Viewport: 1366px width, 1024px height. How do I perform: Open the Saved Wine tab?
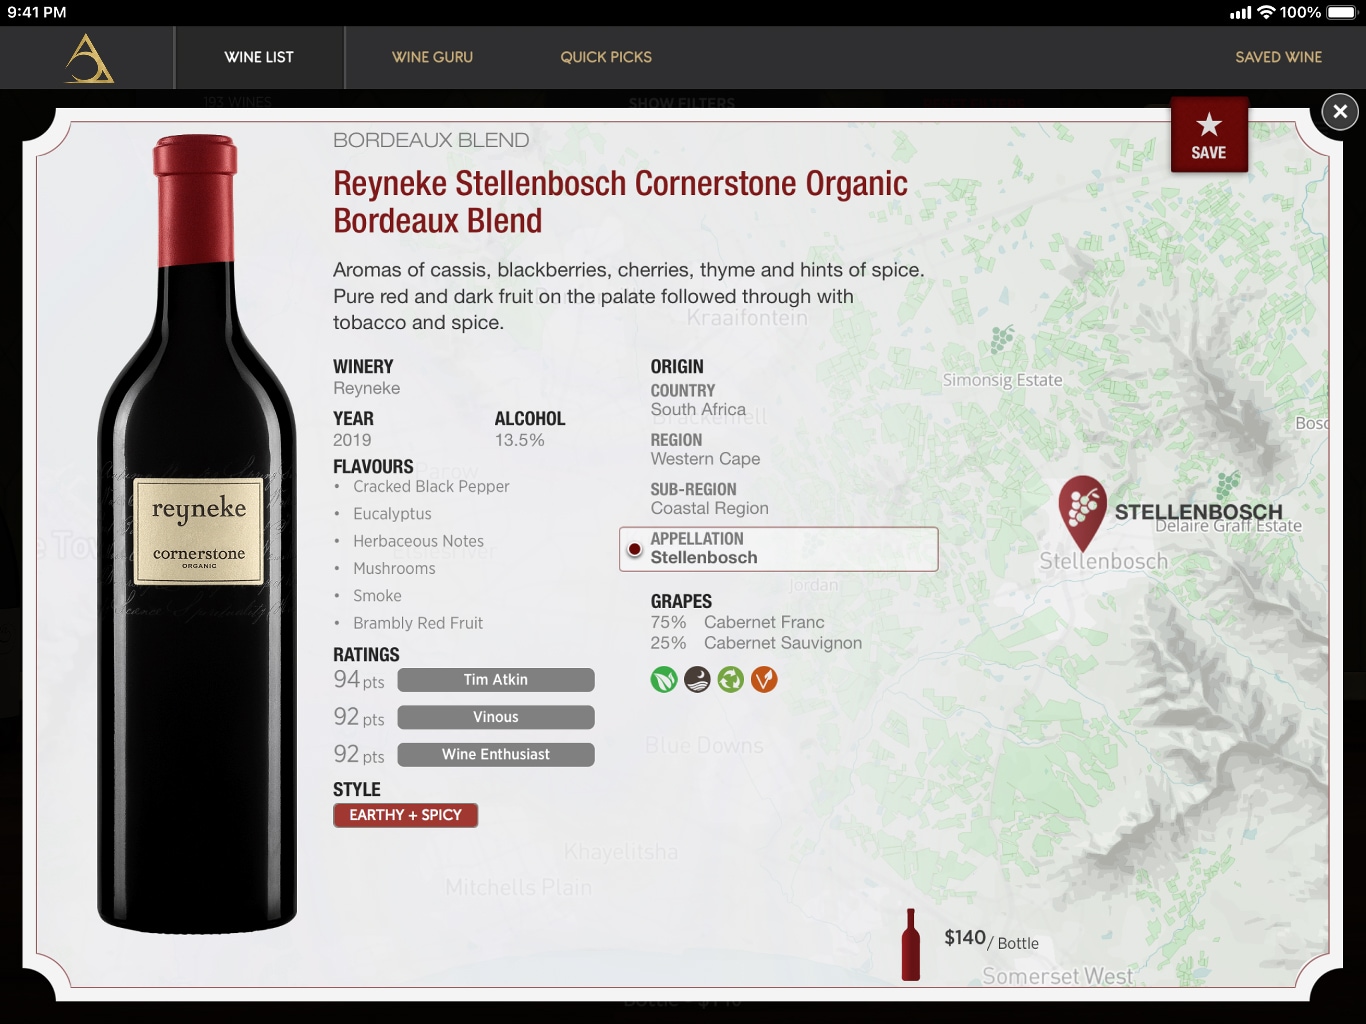(1278, 57)
